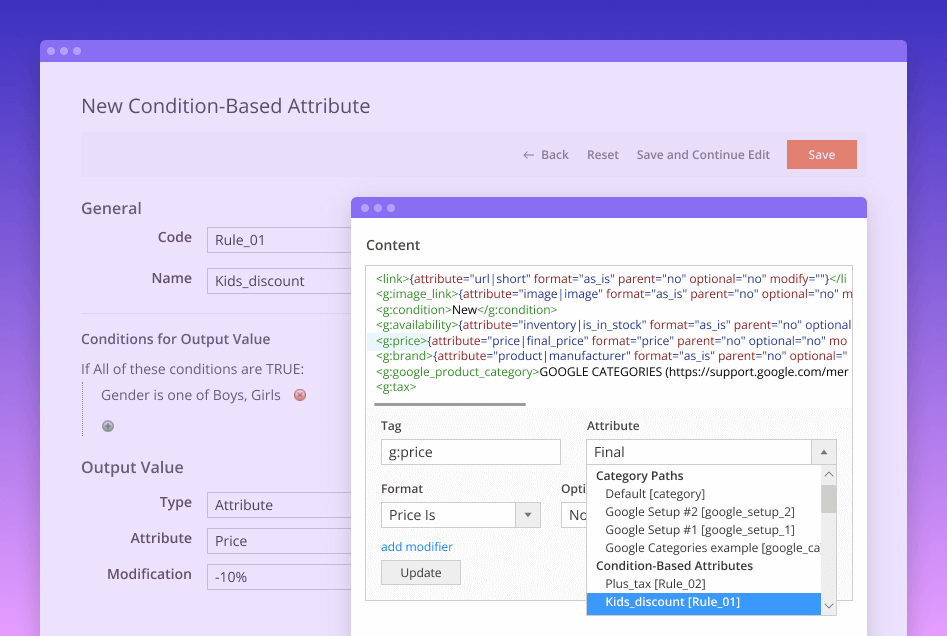Open the Format dropdown showing "Price Is"

point(530,514)
